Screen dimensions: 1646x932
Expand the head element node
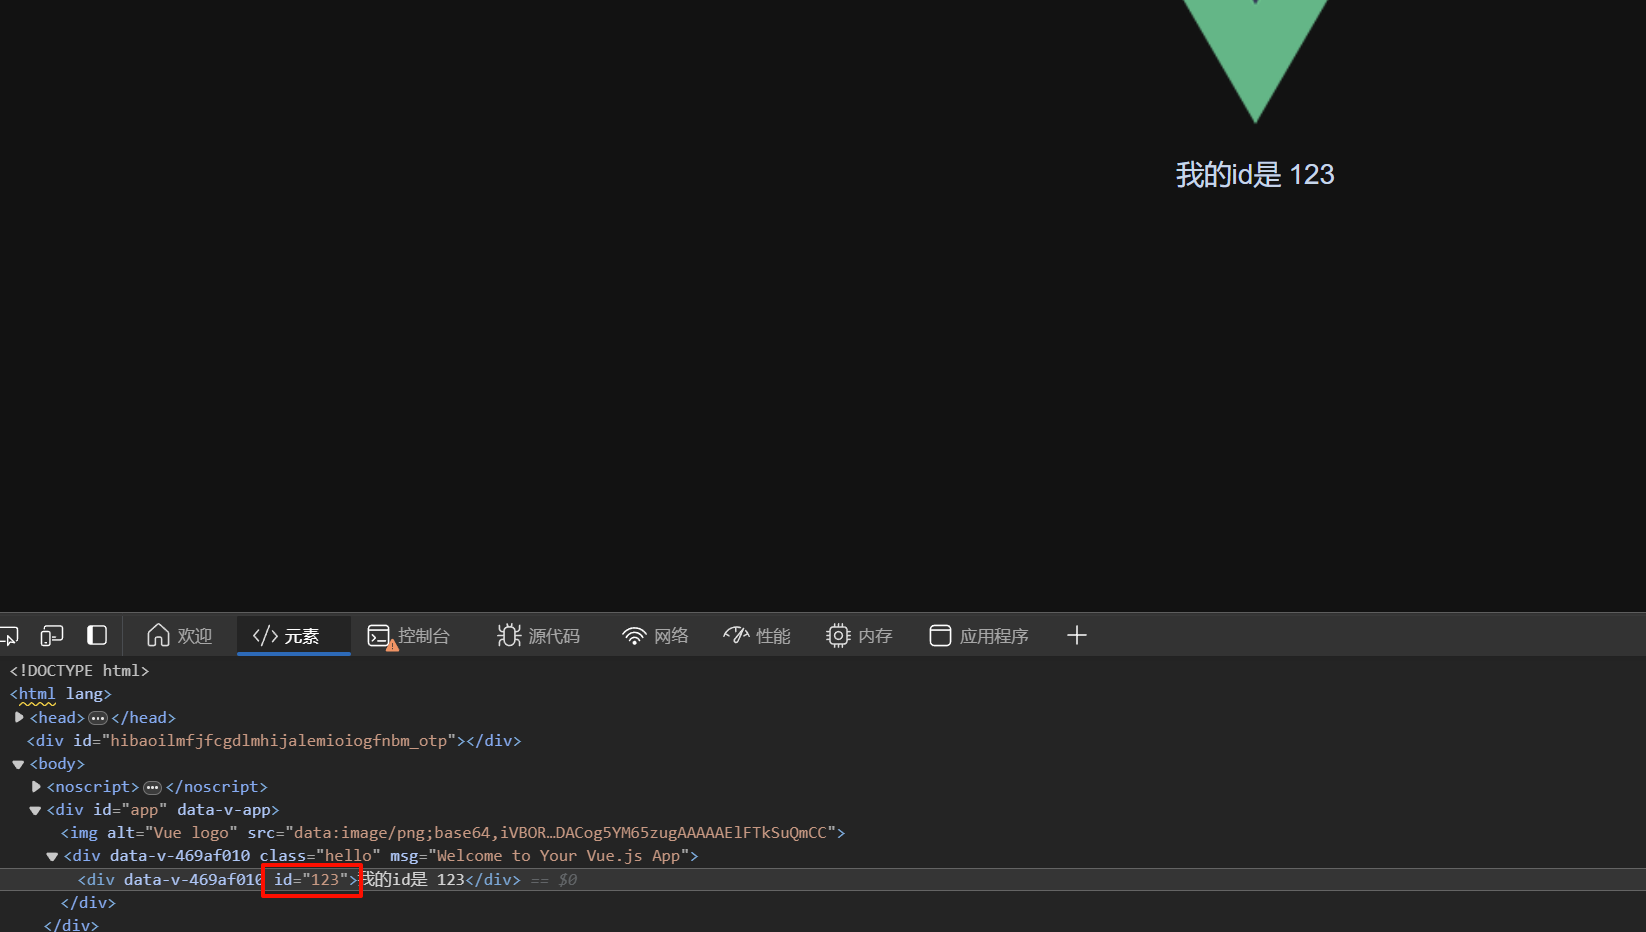[x=19, y=718]
